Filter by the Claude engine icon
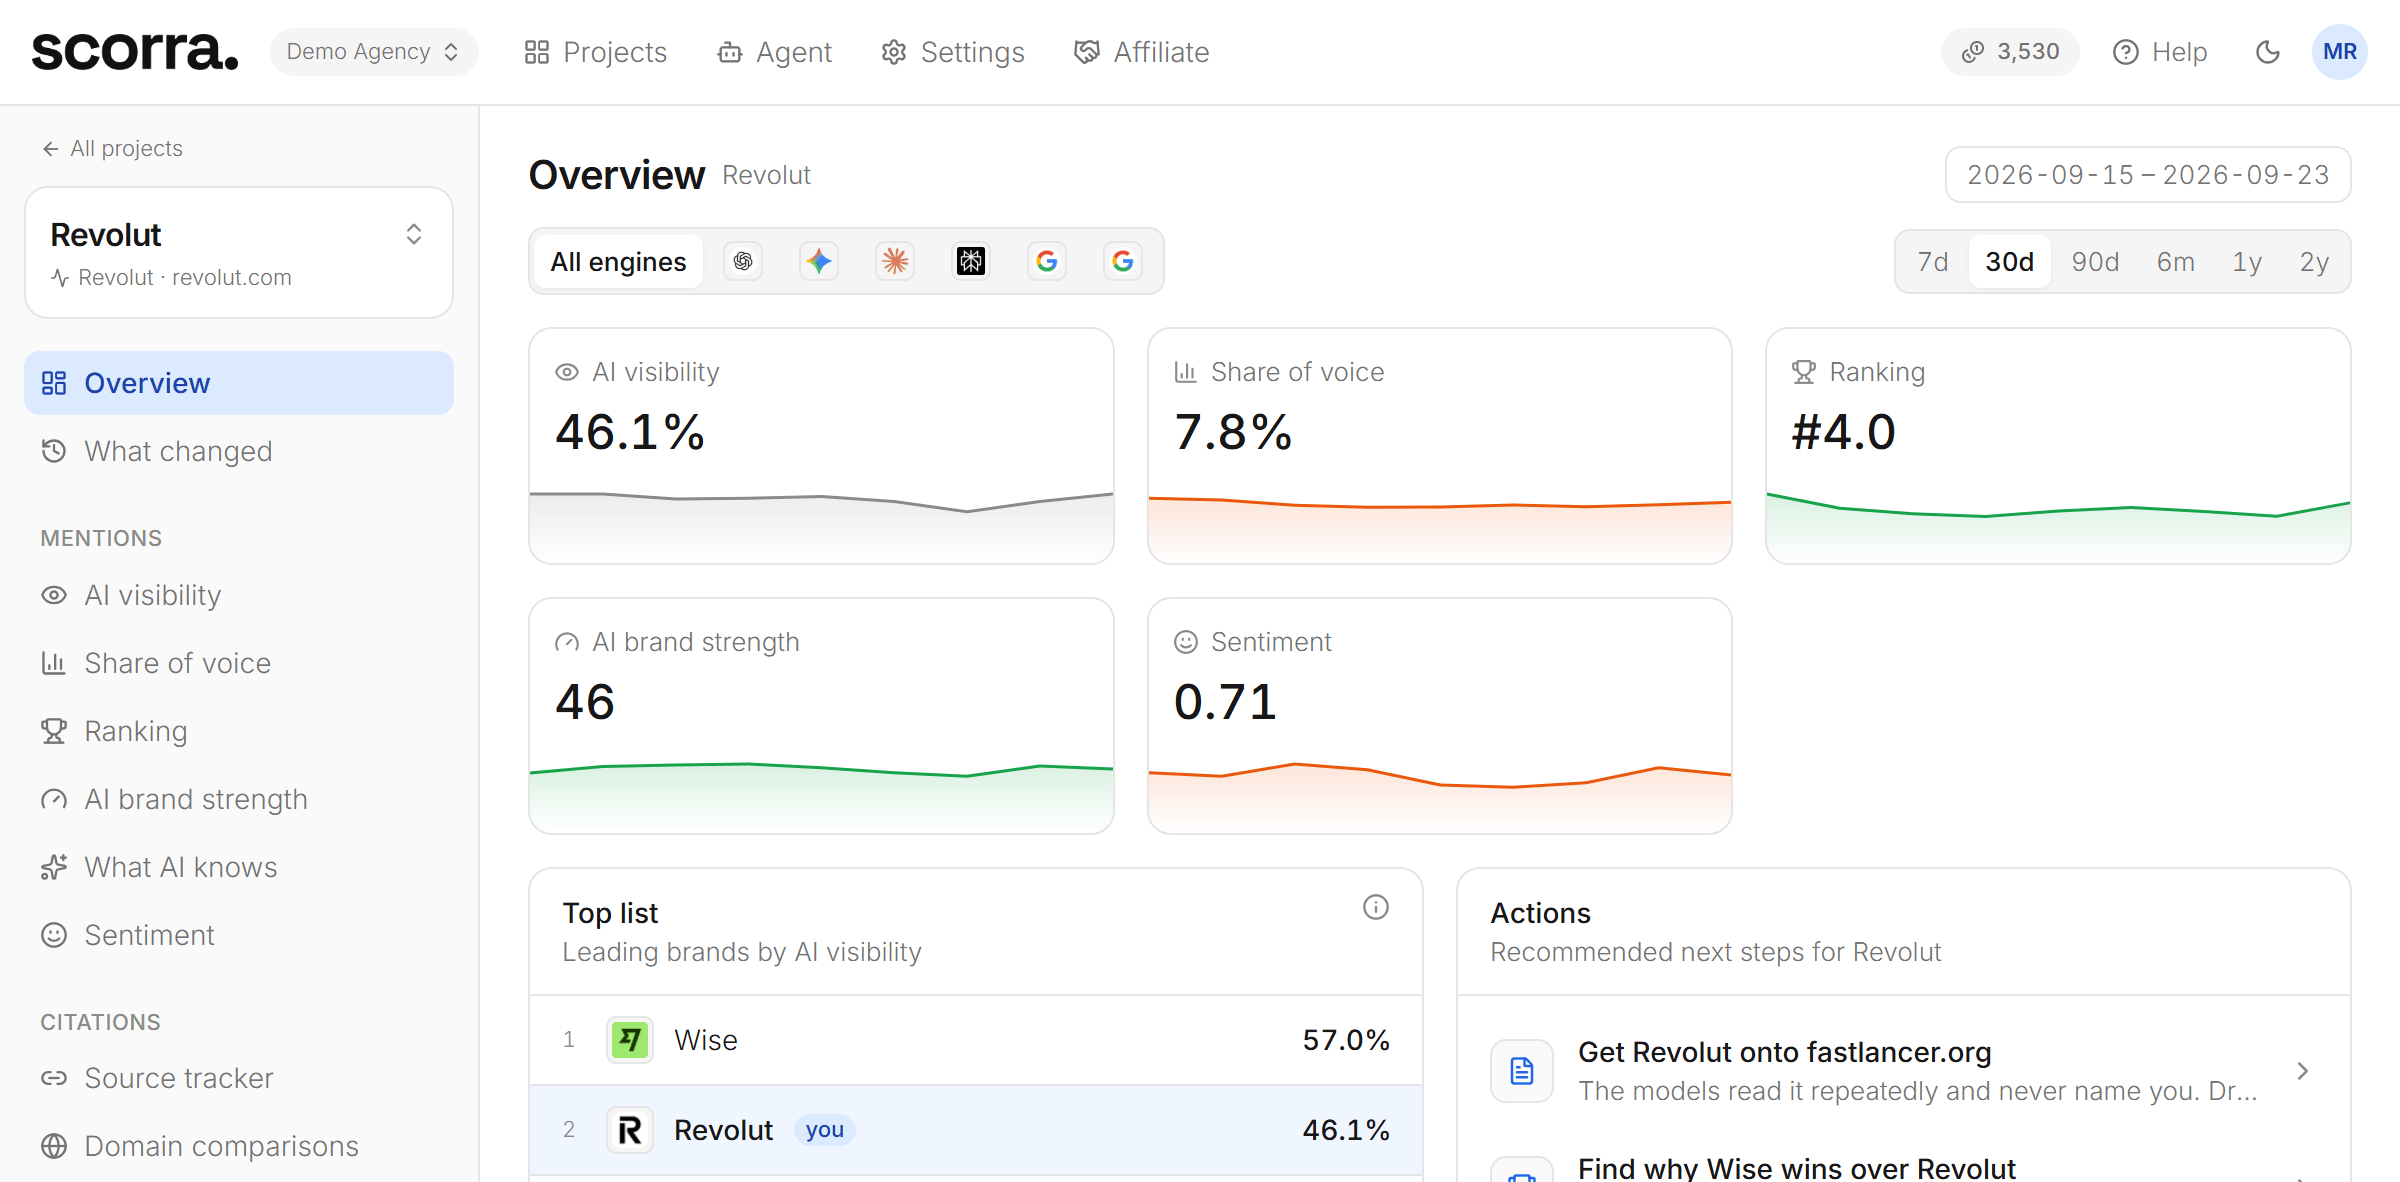 (x=895, y=261)
